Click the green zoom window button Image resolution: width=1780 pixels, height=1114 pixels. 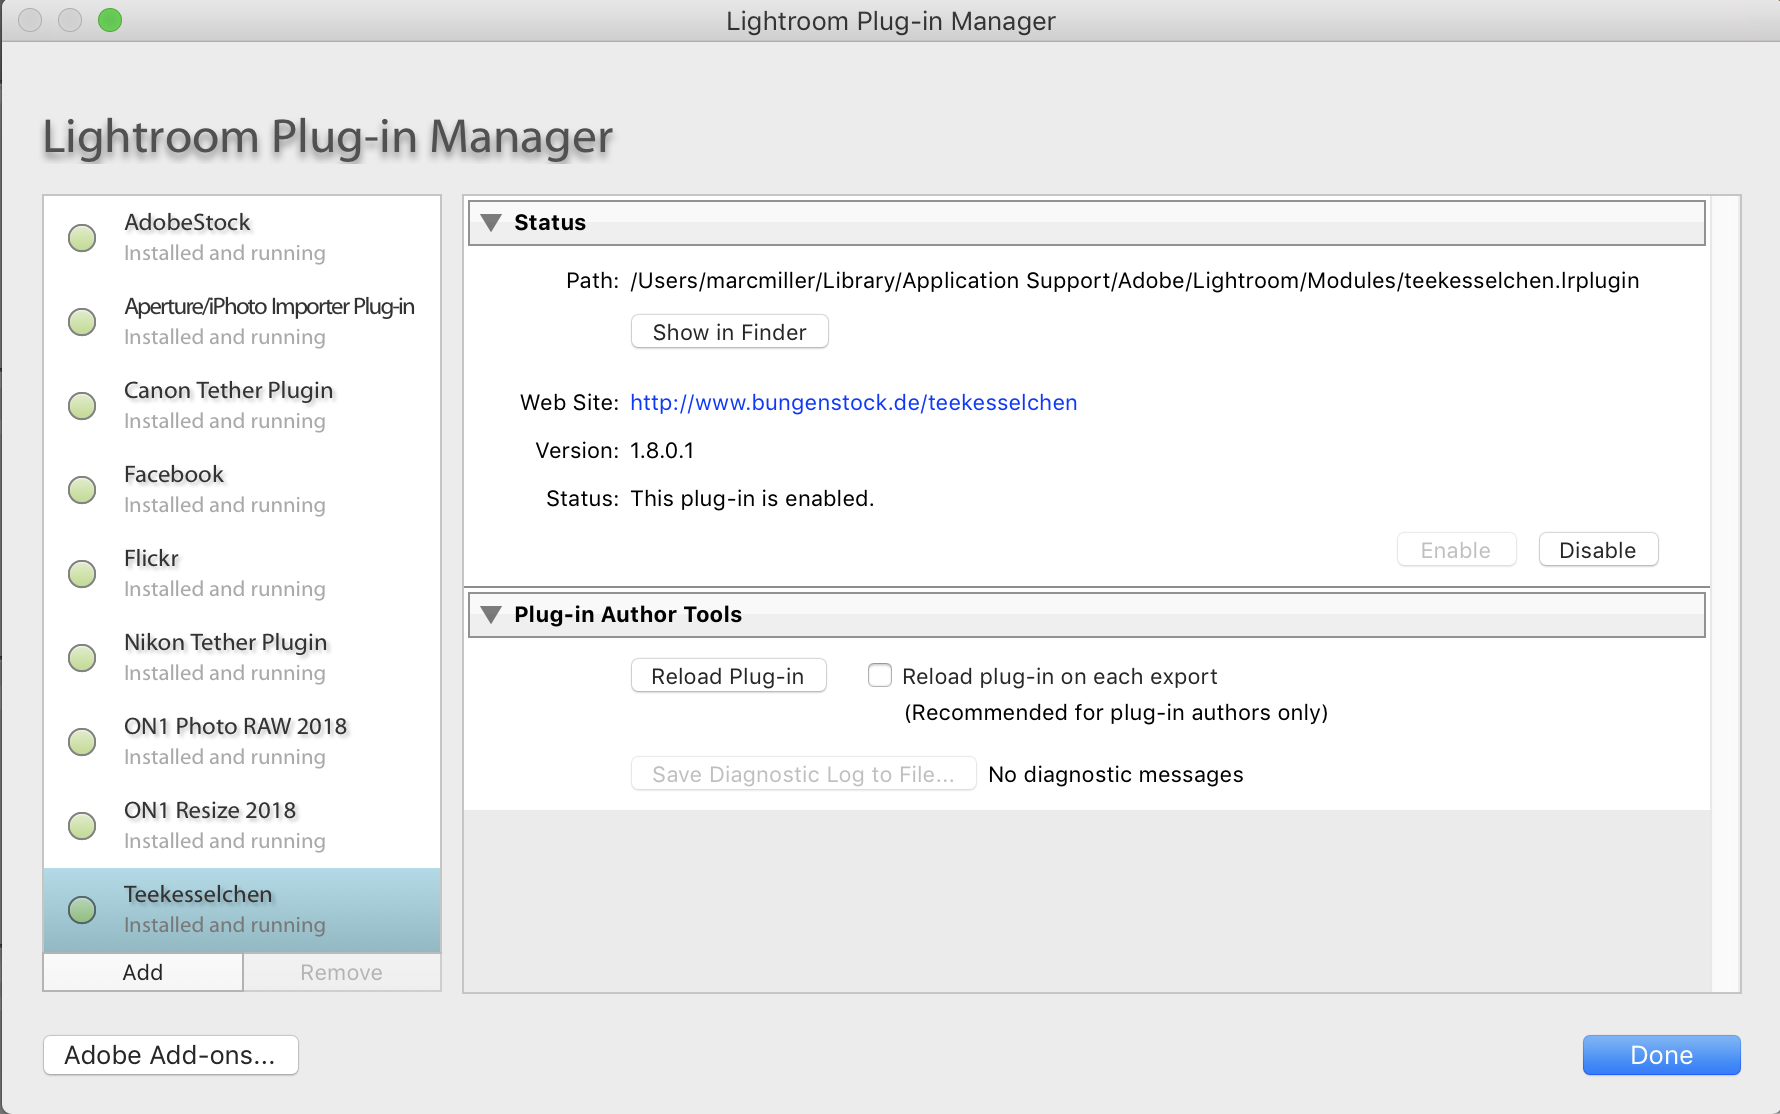pos(110,20)
